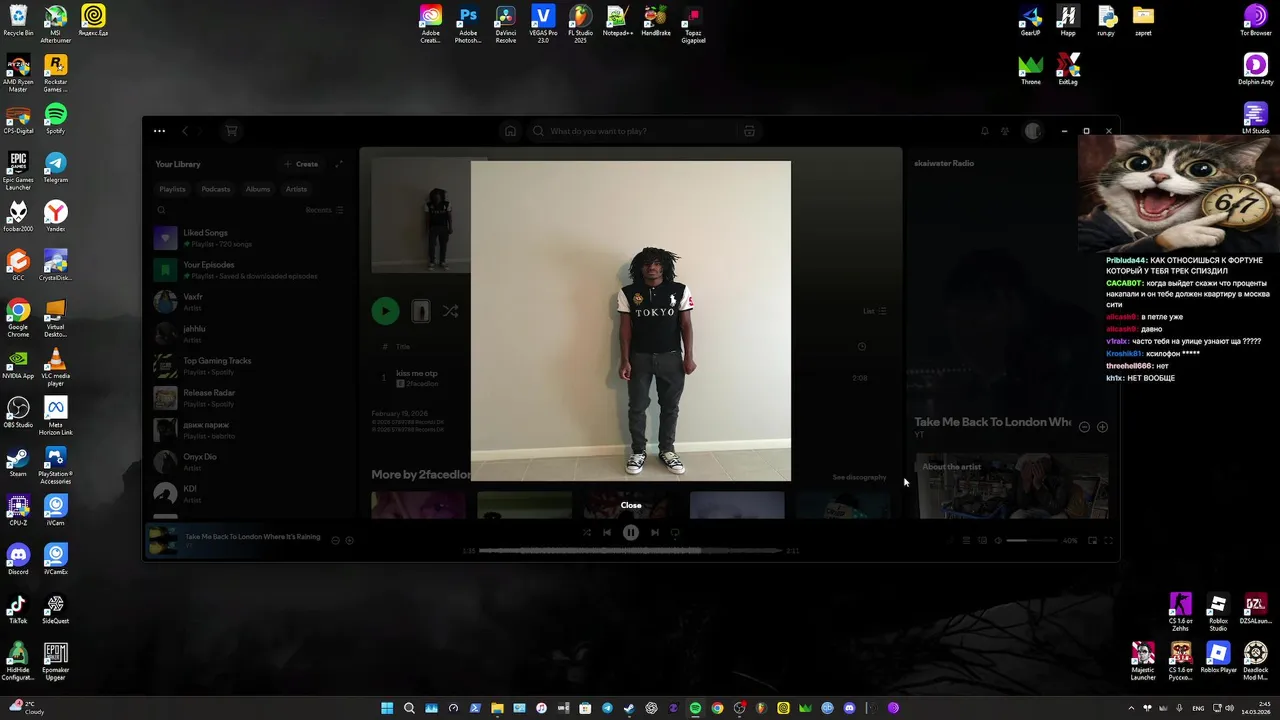
Task: Switch to Spotify via taskbar icon
Action: coord(695,708)
